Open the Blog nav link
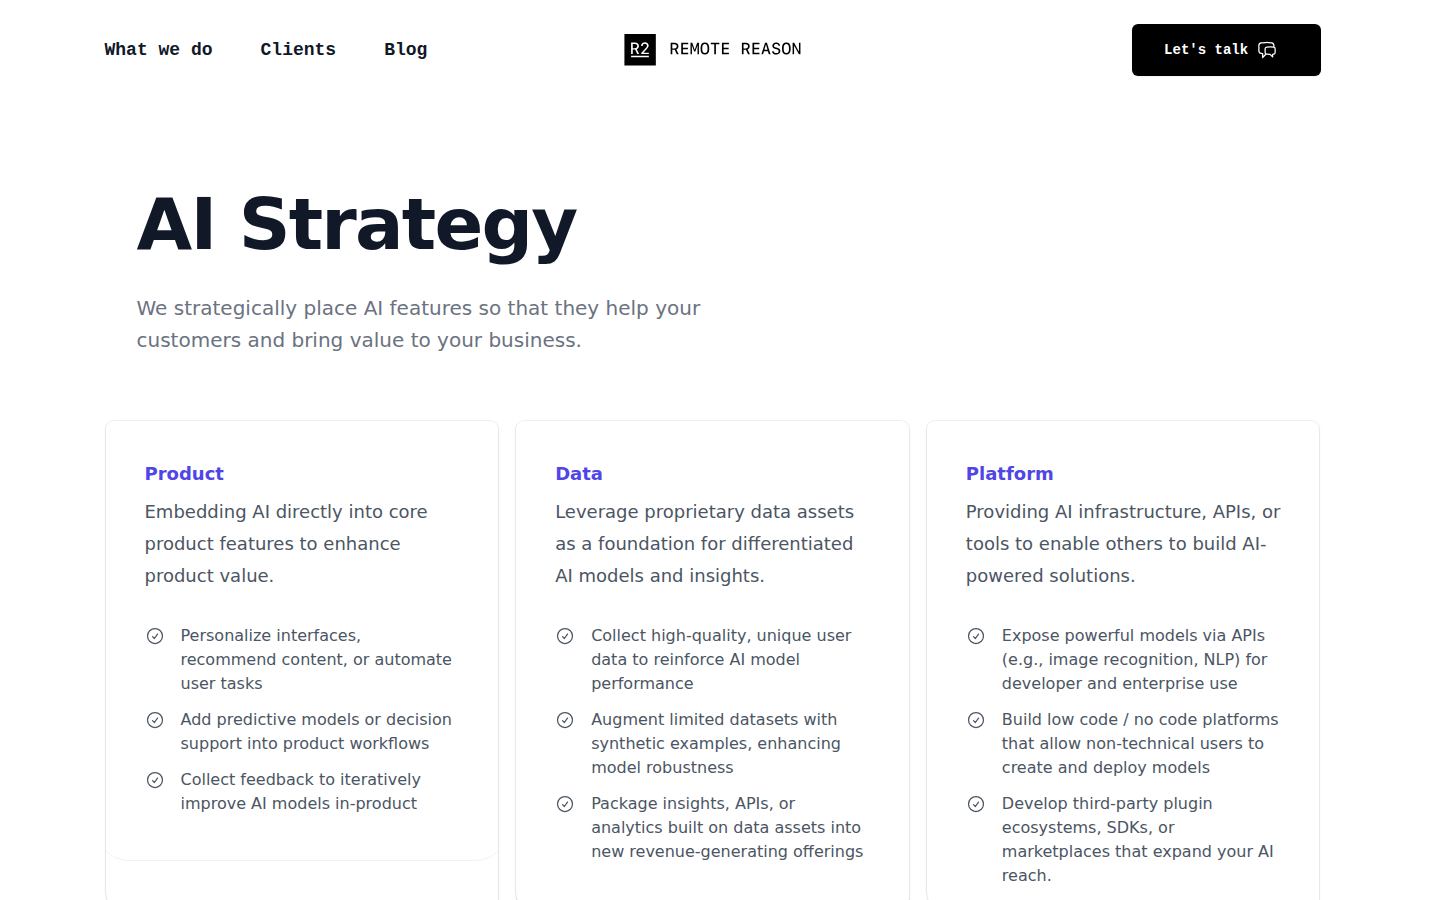This screenshot has width=1440, height=900. tap(405, 49)
